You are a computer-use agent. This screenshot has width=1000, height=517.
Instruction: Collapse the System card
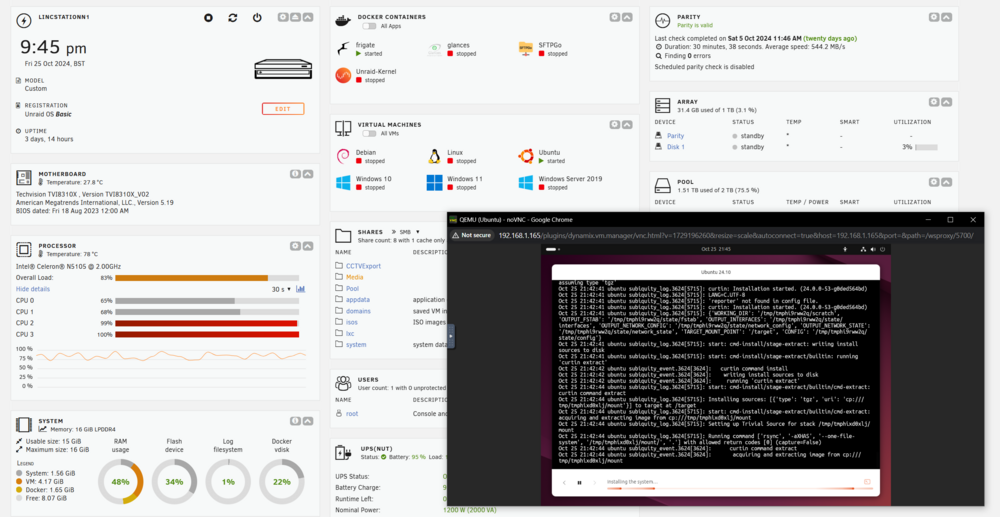pos(307,421)
